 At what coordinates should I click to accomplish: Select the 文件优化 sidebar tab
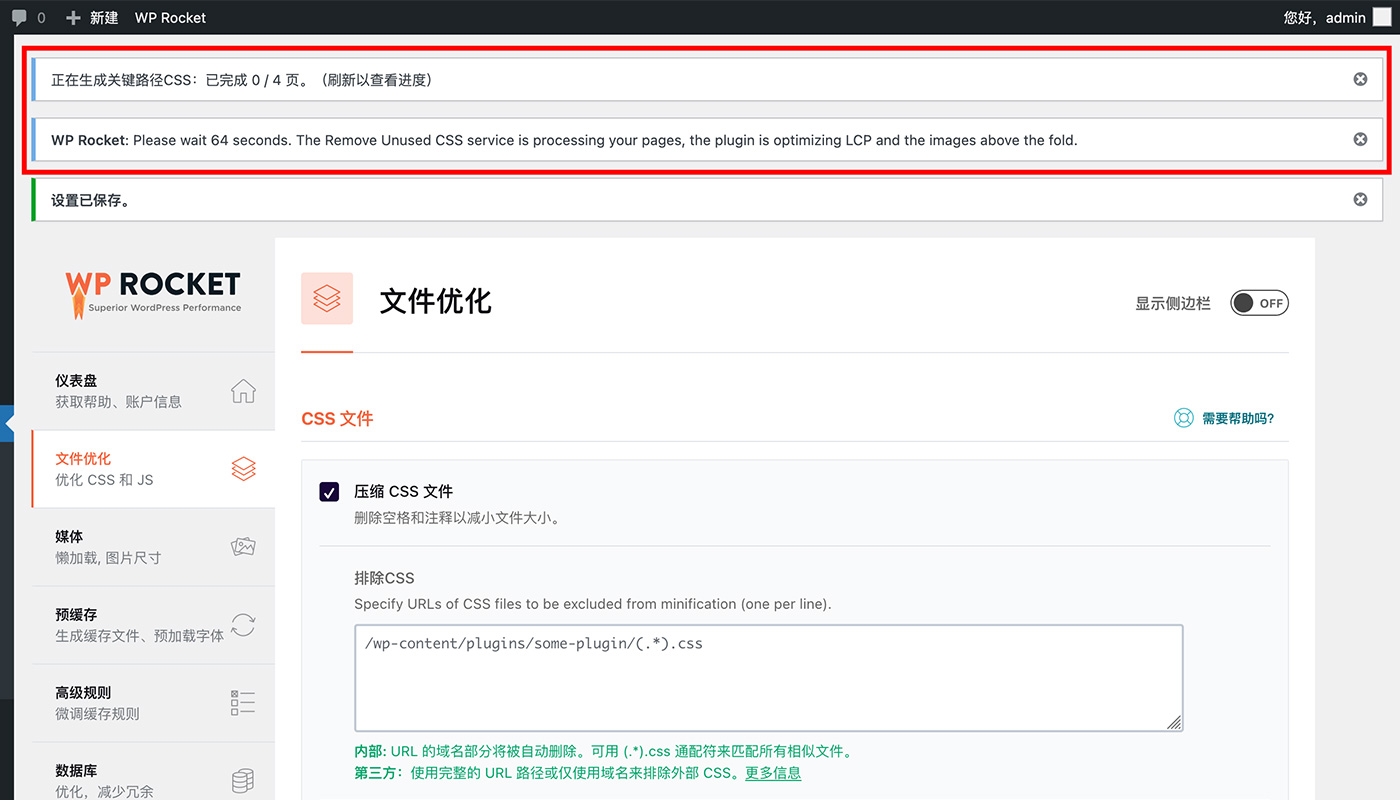point(153,469)
